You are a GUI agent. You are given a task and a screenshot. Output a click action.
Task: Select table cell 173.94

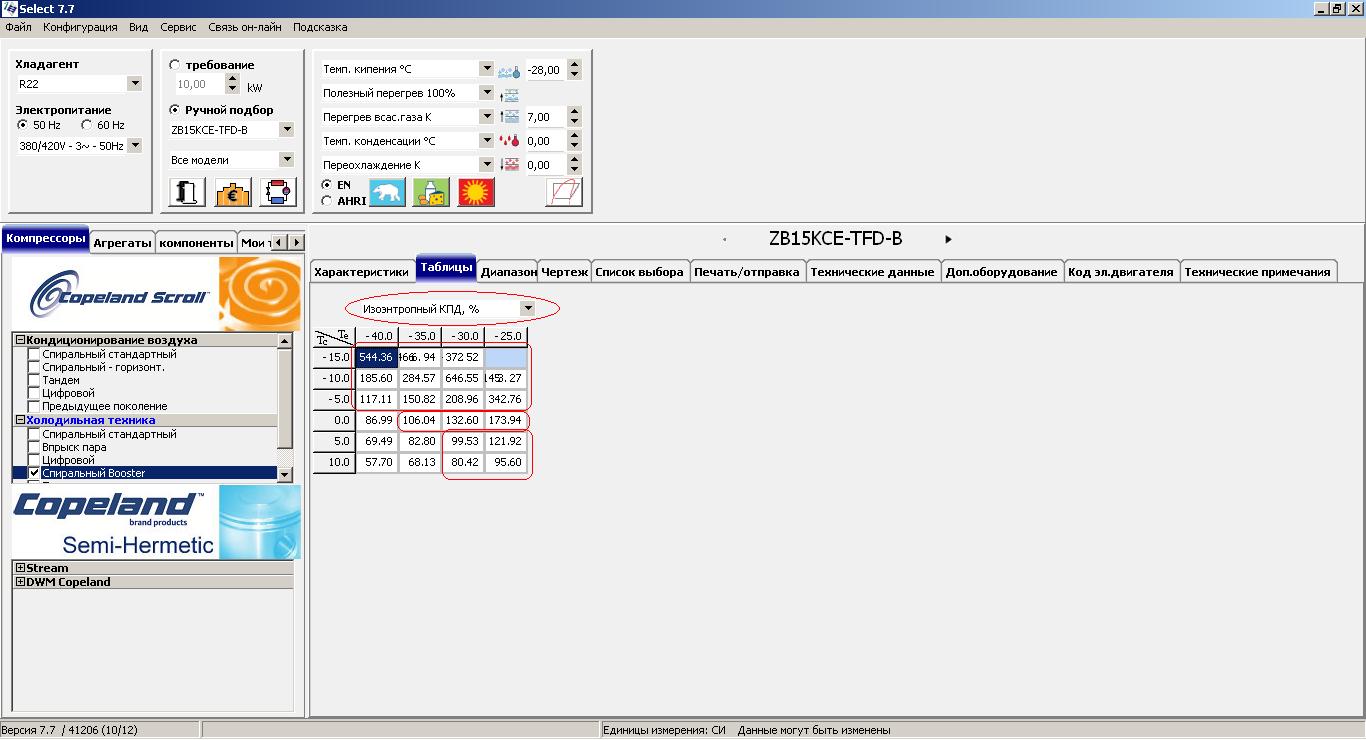[506, 420]
